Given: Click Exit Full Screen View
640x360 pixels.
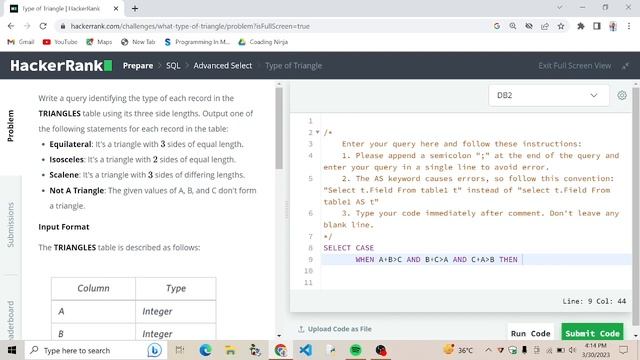Looking at the screenshot, I should pos(575,65).
